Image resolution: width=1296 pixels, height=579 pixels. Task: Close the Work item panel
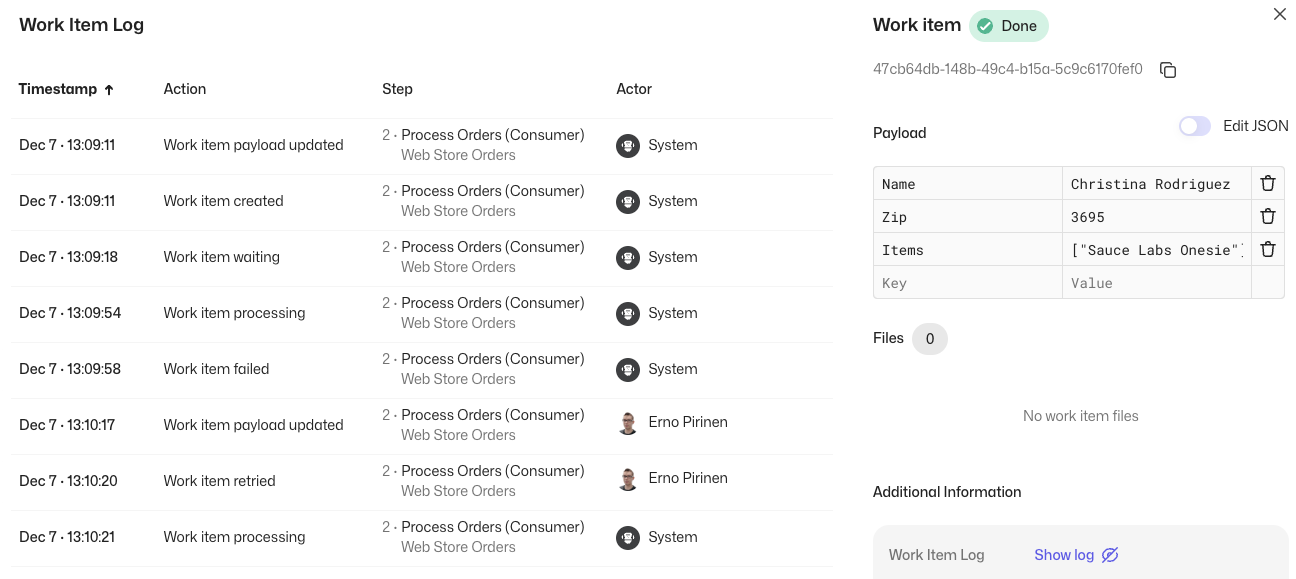1279,14
